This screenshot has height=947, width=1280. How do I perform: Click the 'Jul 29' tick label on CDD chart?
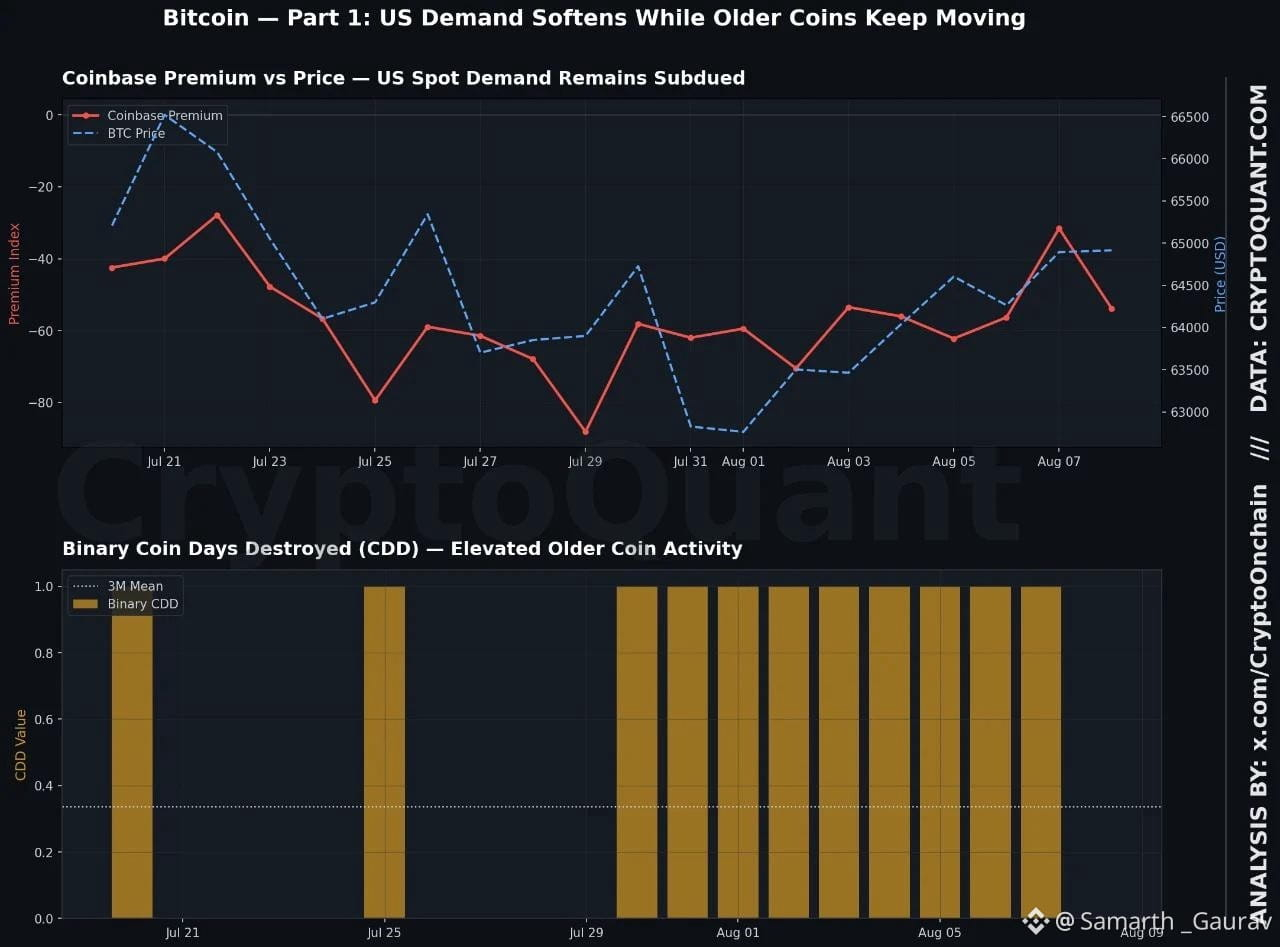[586, 933]
